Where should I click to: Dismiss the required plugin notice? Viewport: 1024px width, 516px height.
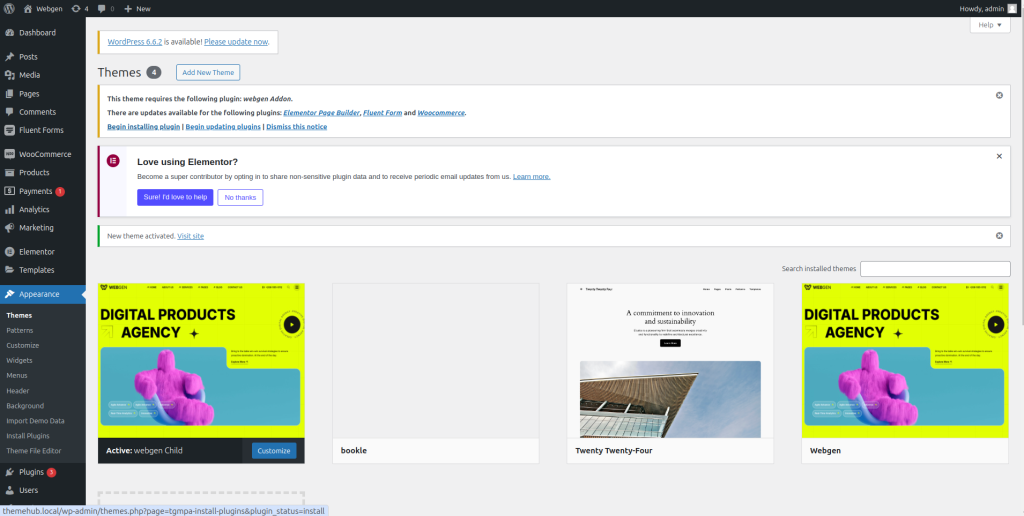(x=999, y=95)
